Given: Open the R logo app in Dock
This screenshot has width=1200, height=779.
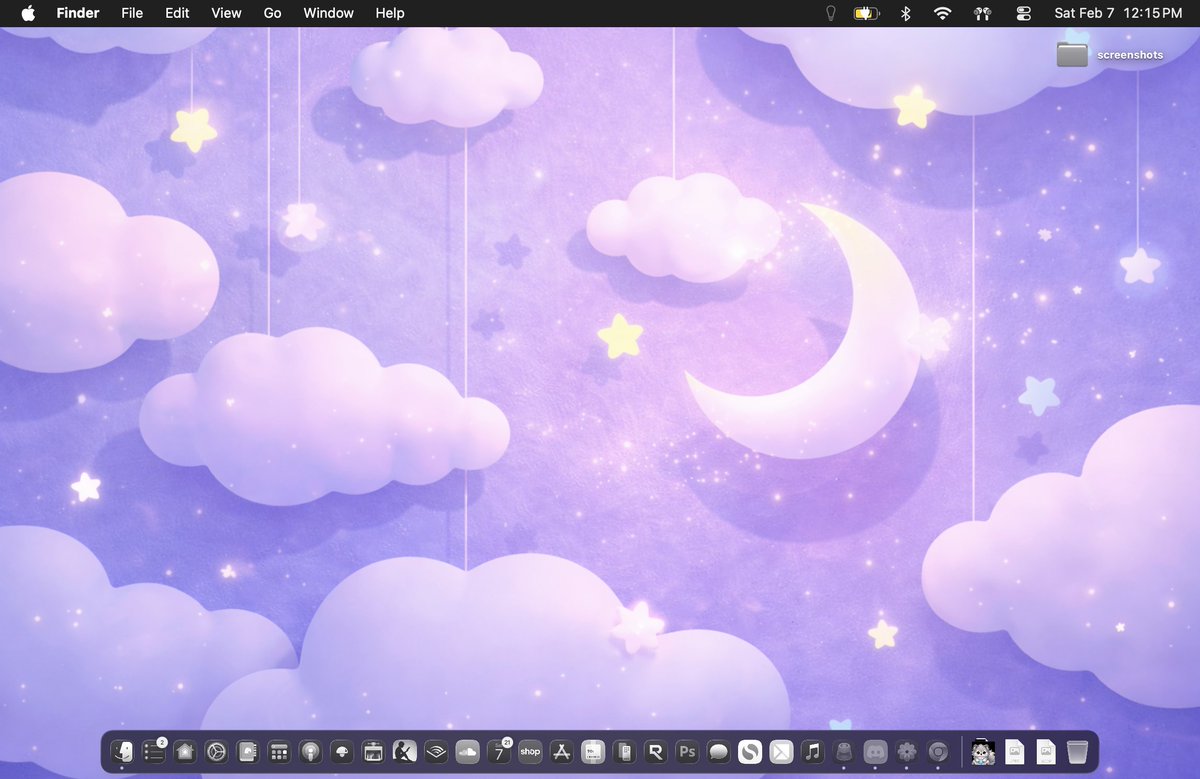Looking at the screenshot, I should (656, 751).
